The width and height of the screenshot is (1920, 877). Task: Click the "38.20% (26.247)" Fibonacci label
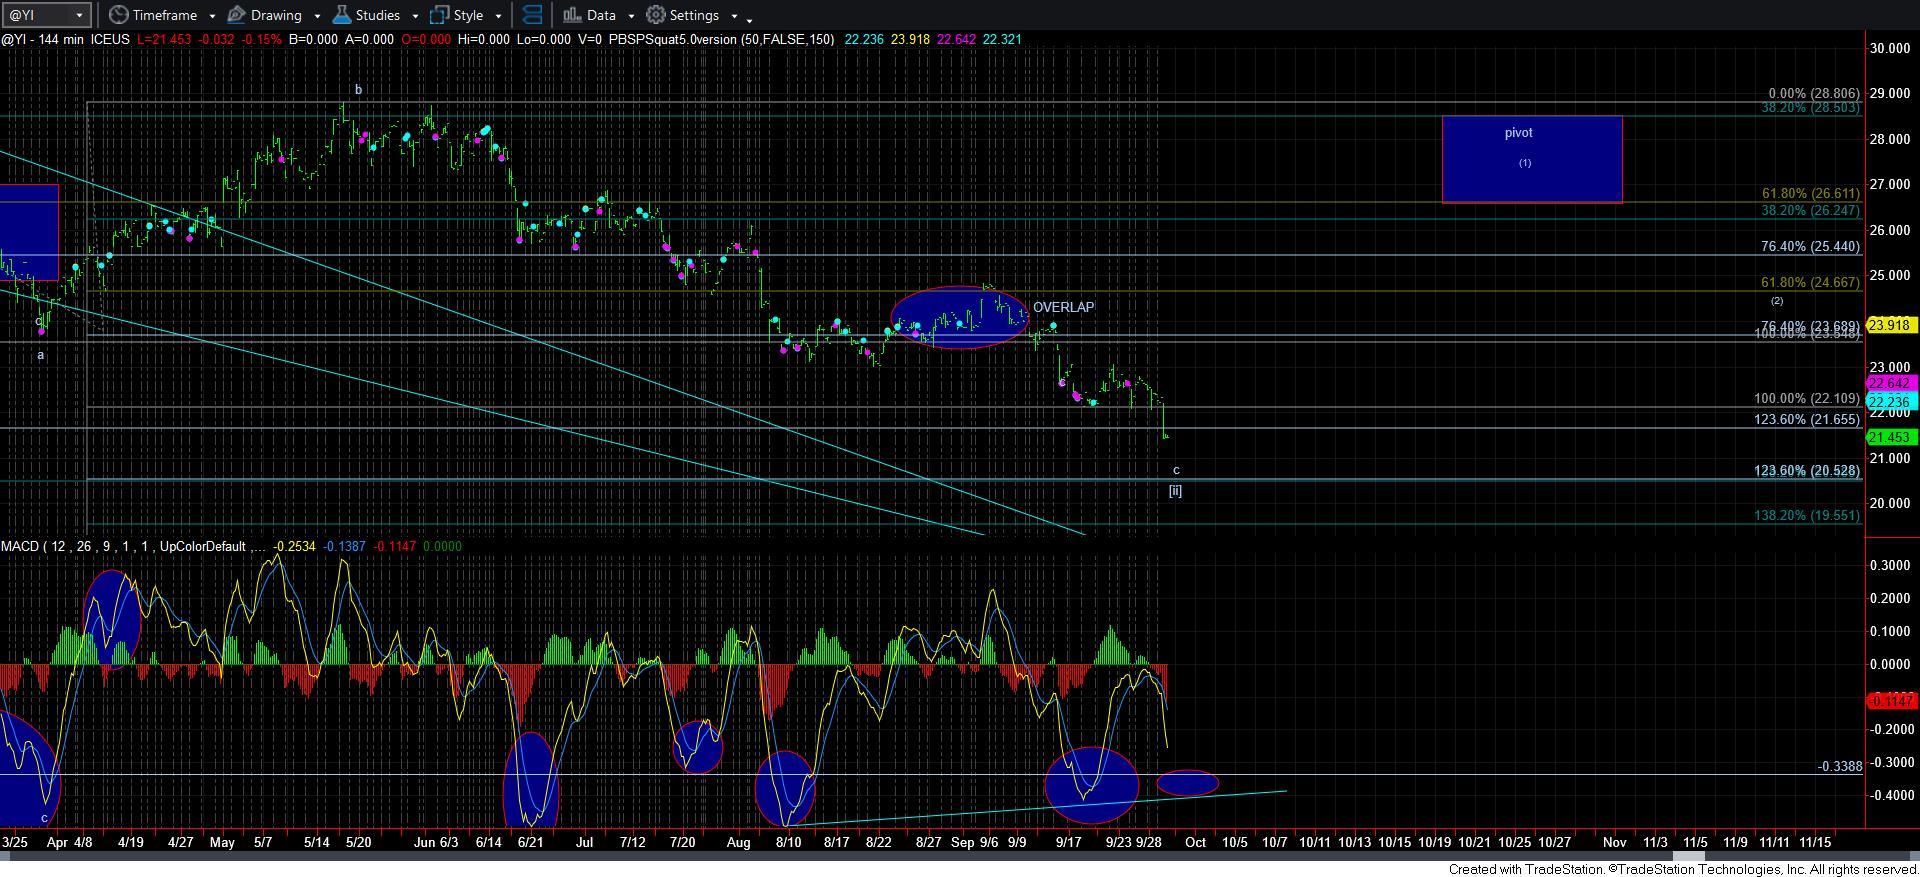click(x=1811, y=210)
